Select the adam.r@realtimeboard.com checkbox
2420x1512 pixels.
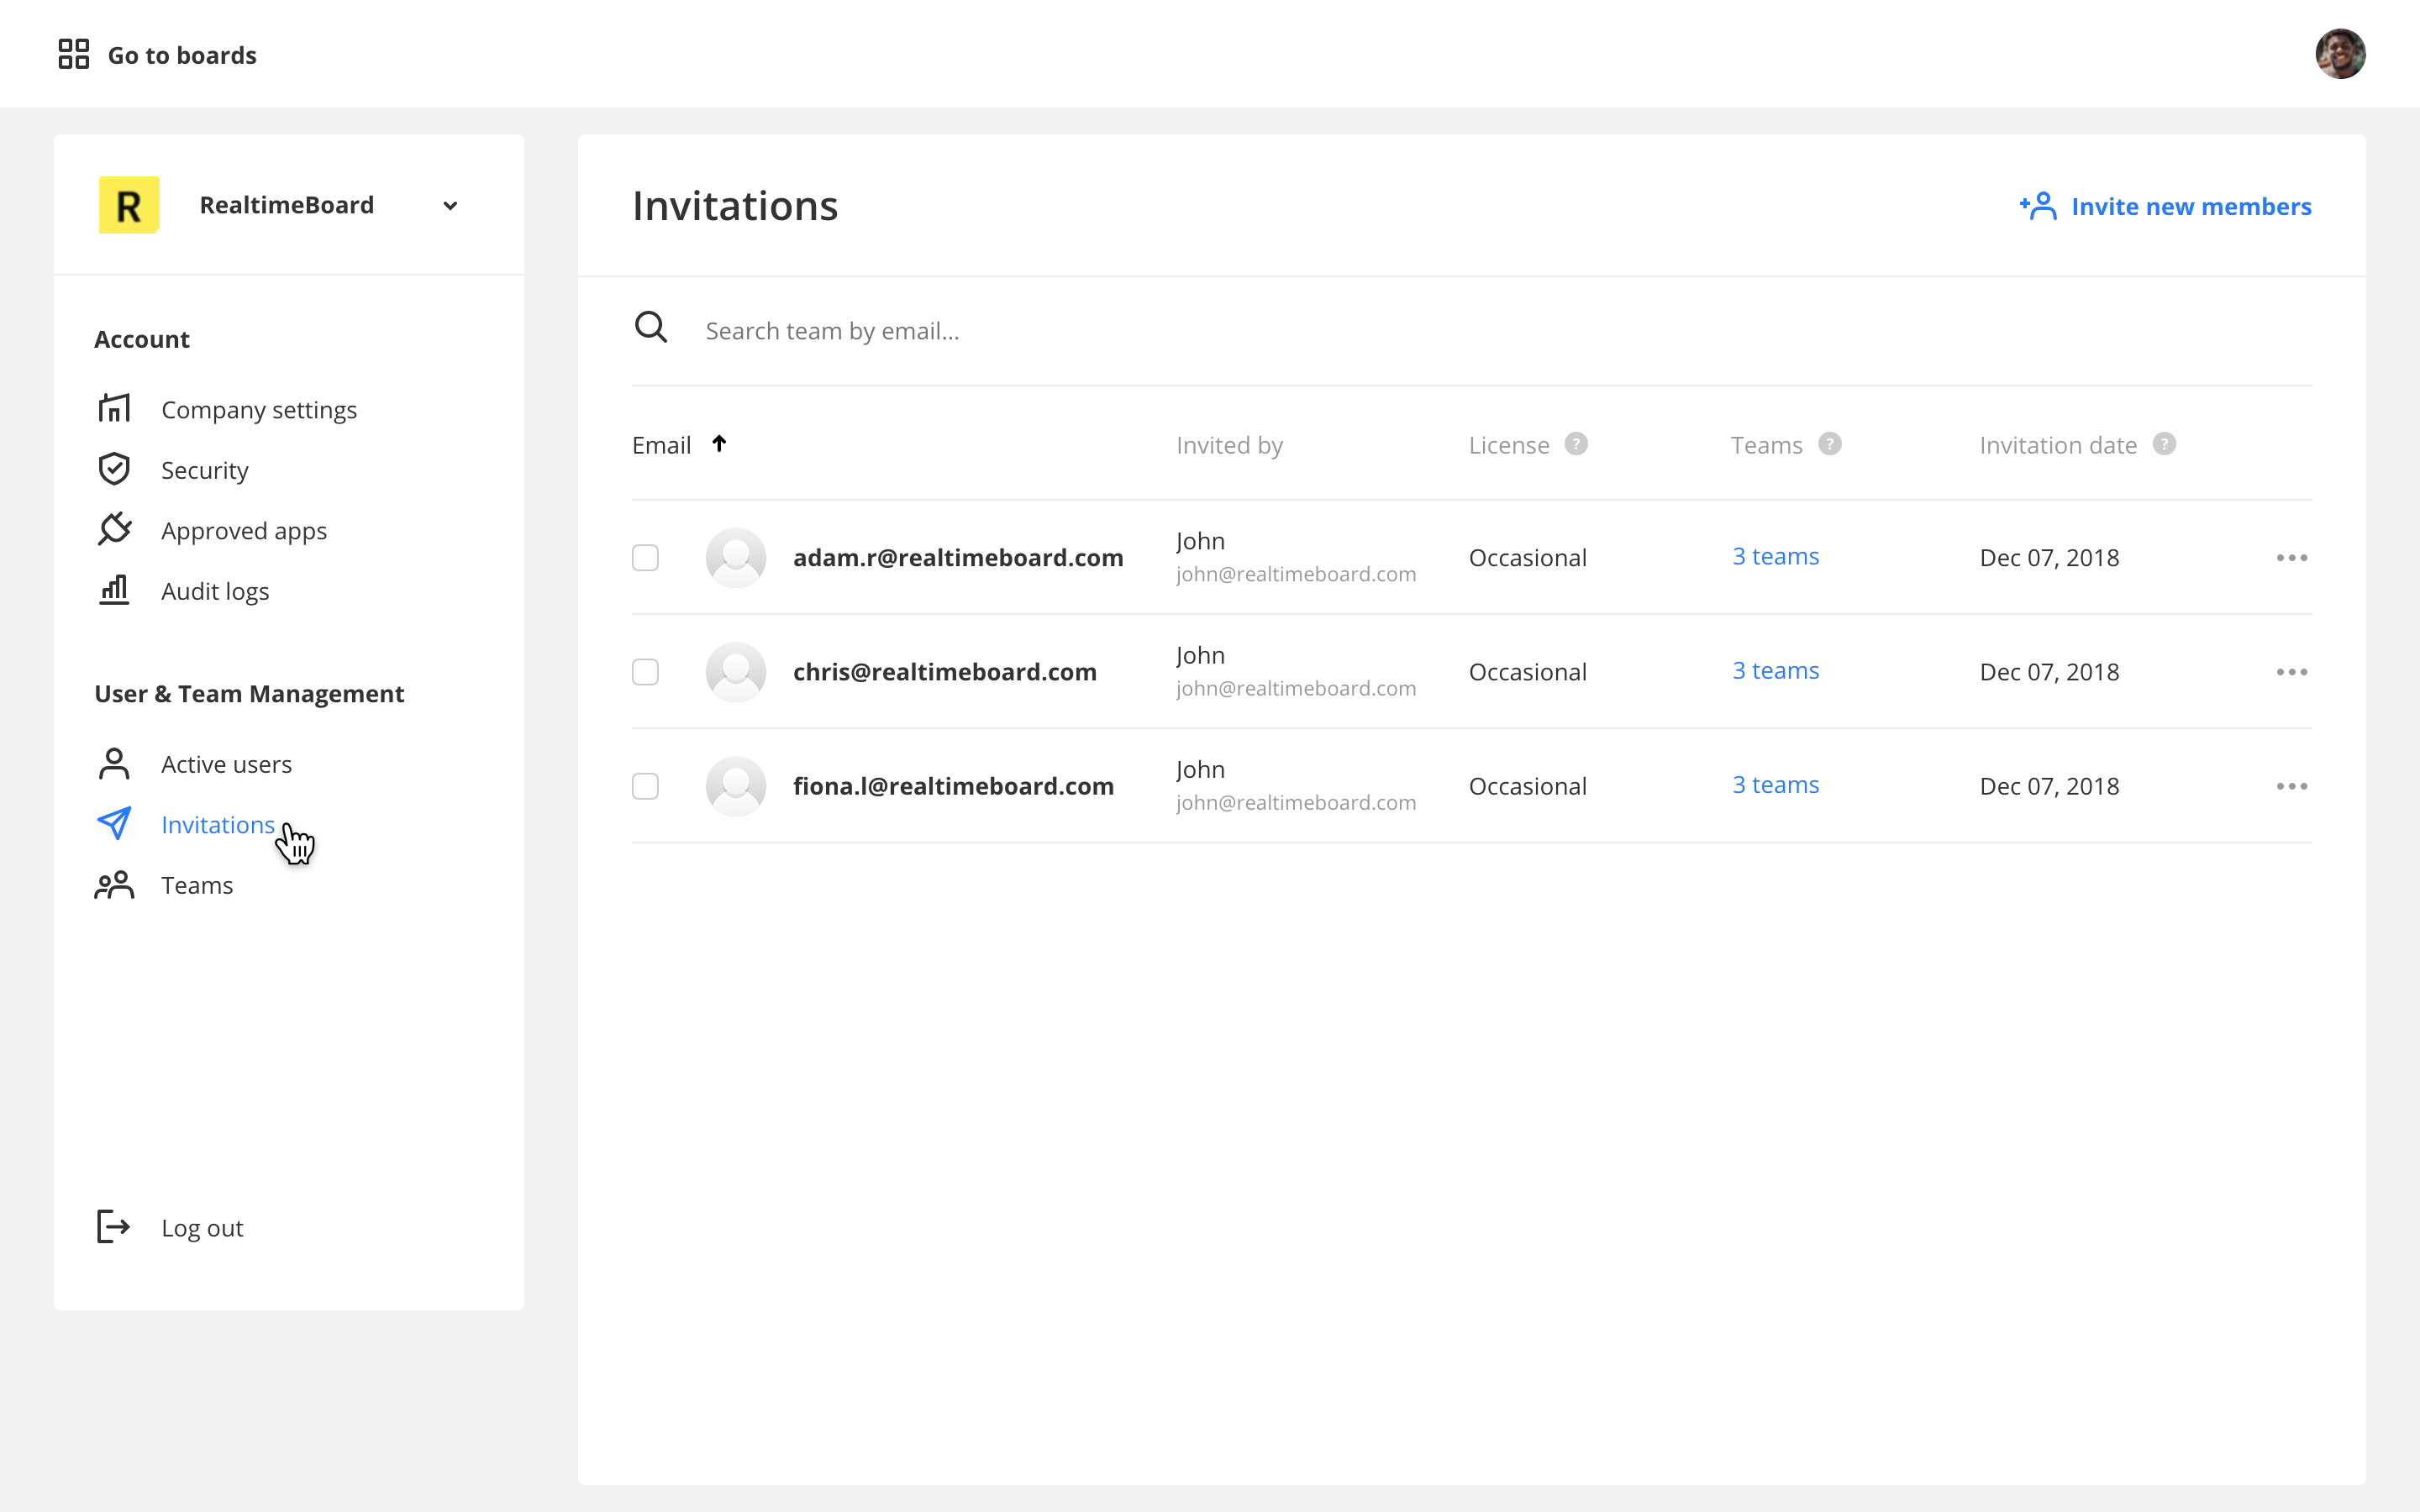tap(645, 557)
